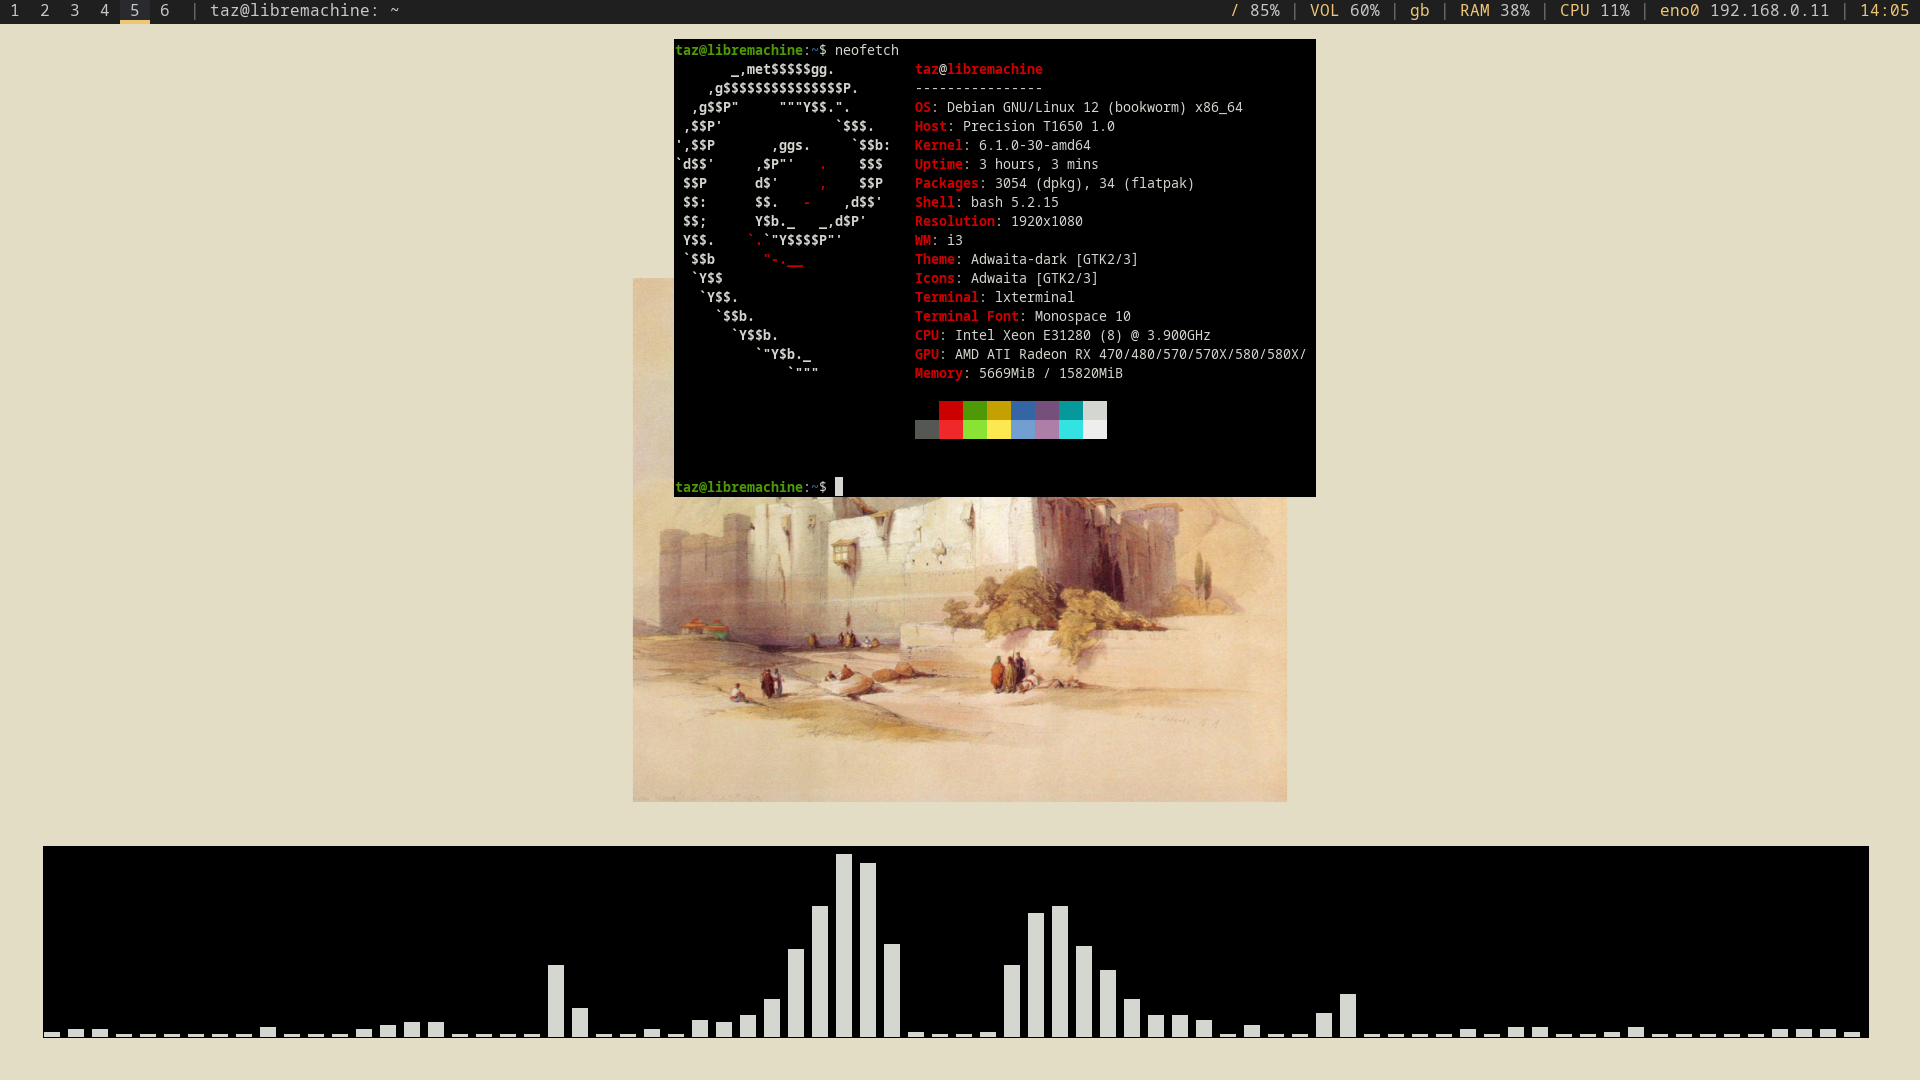1920x1080 pixels.
Task: Open workspace 4
Action: [105, 11]
